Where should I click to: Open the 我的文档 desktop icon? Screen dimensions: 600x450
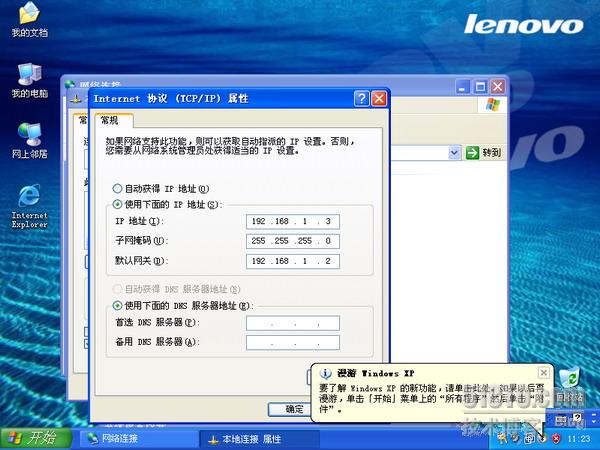29,20
